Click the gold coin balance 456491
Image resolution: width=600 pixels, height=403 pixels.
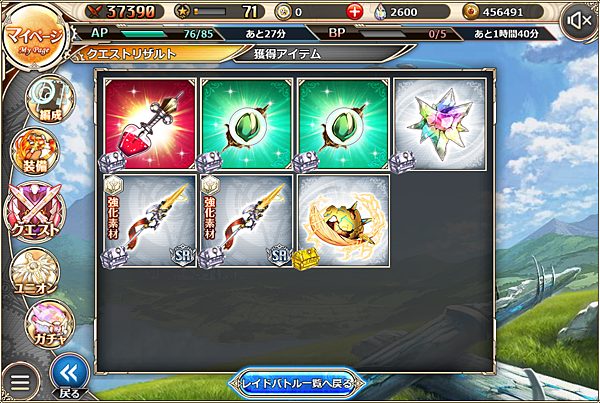coord(503,12)
